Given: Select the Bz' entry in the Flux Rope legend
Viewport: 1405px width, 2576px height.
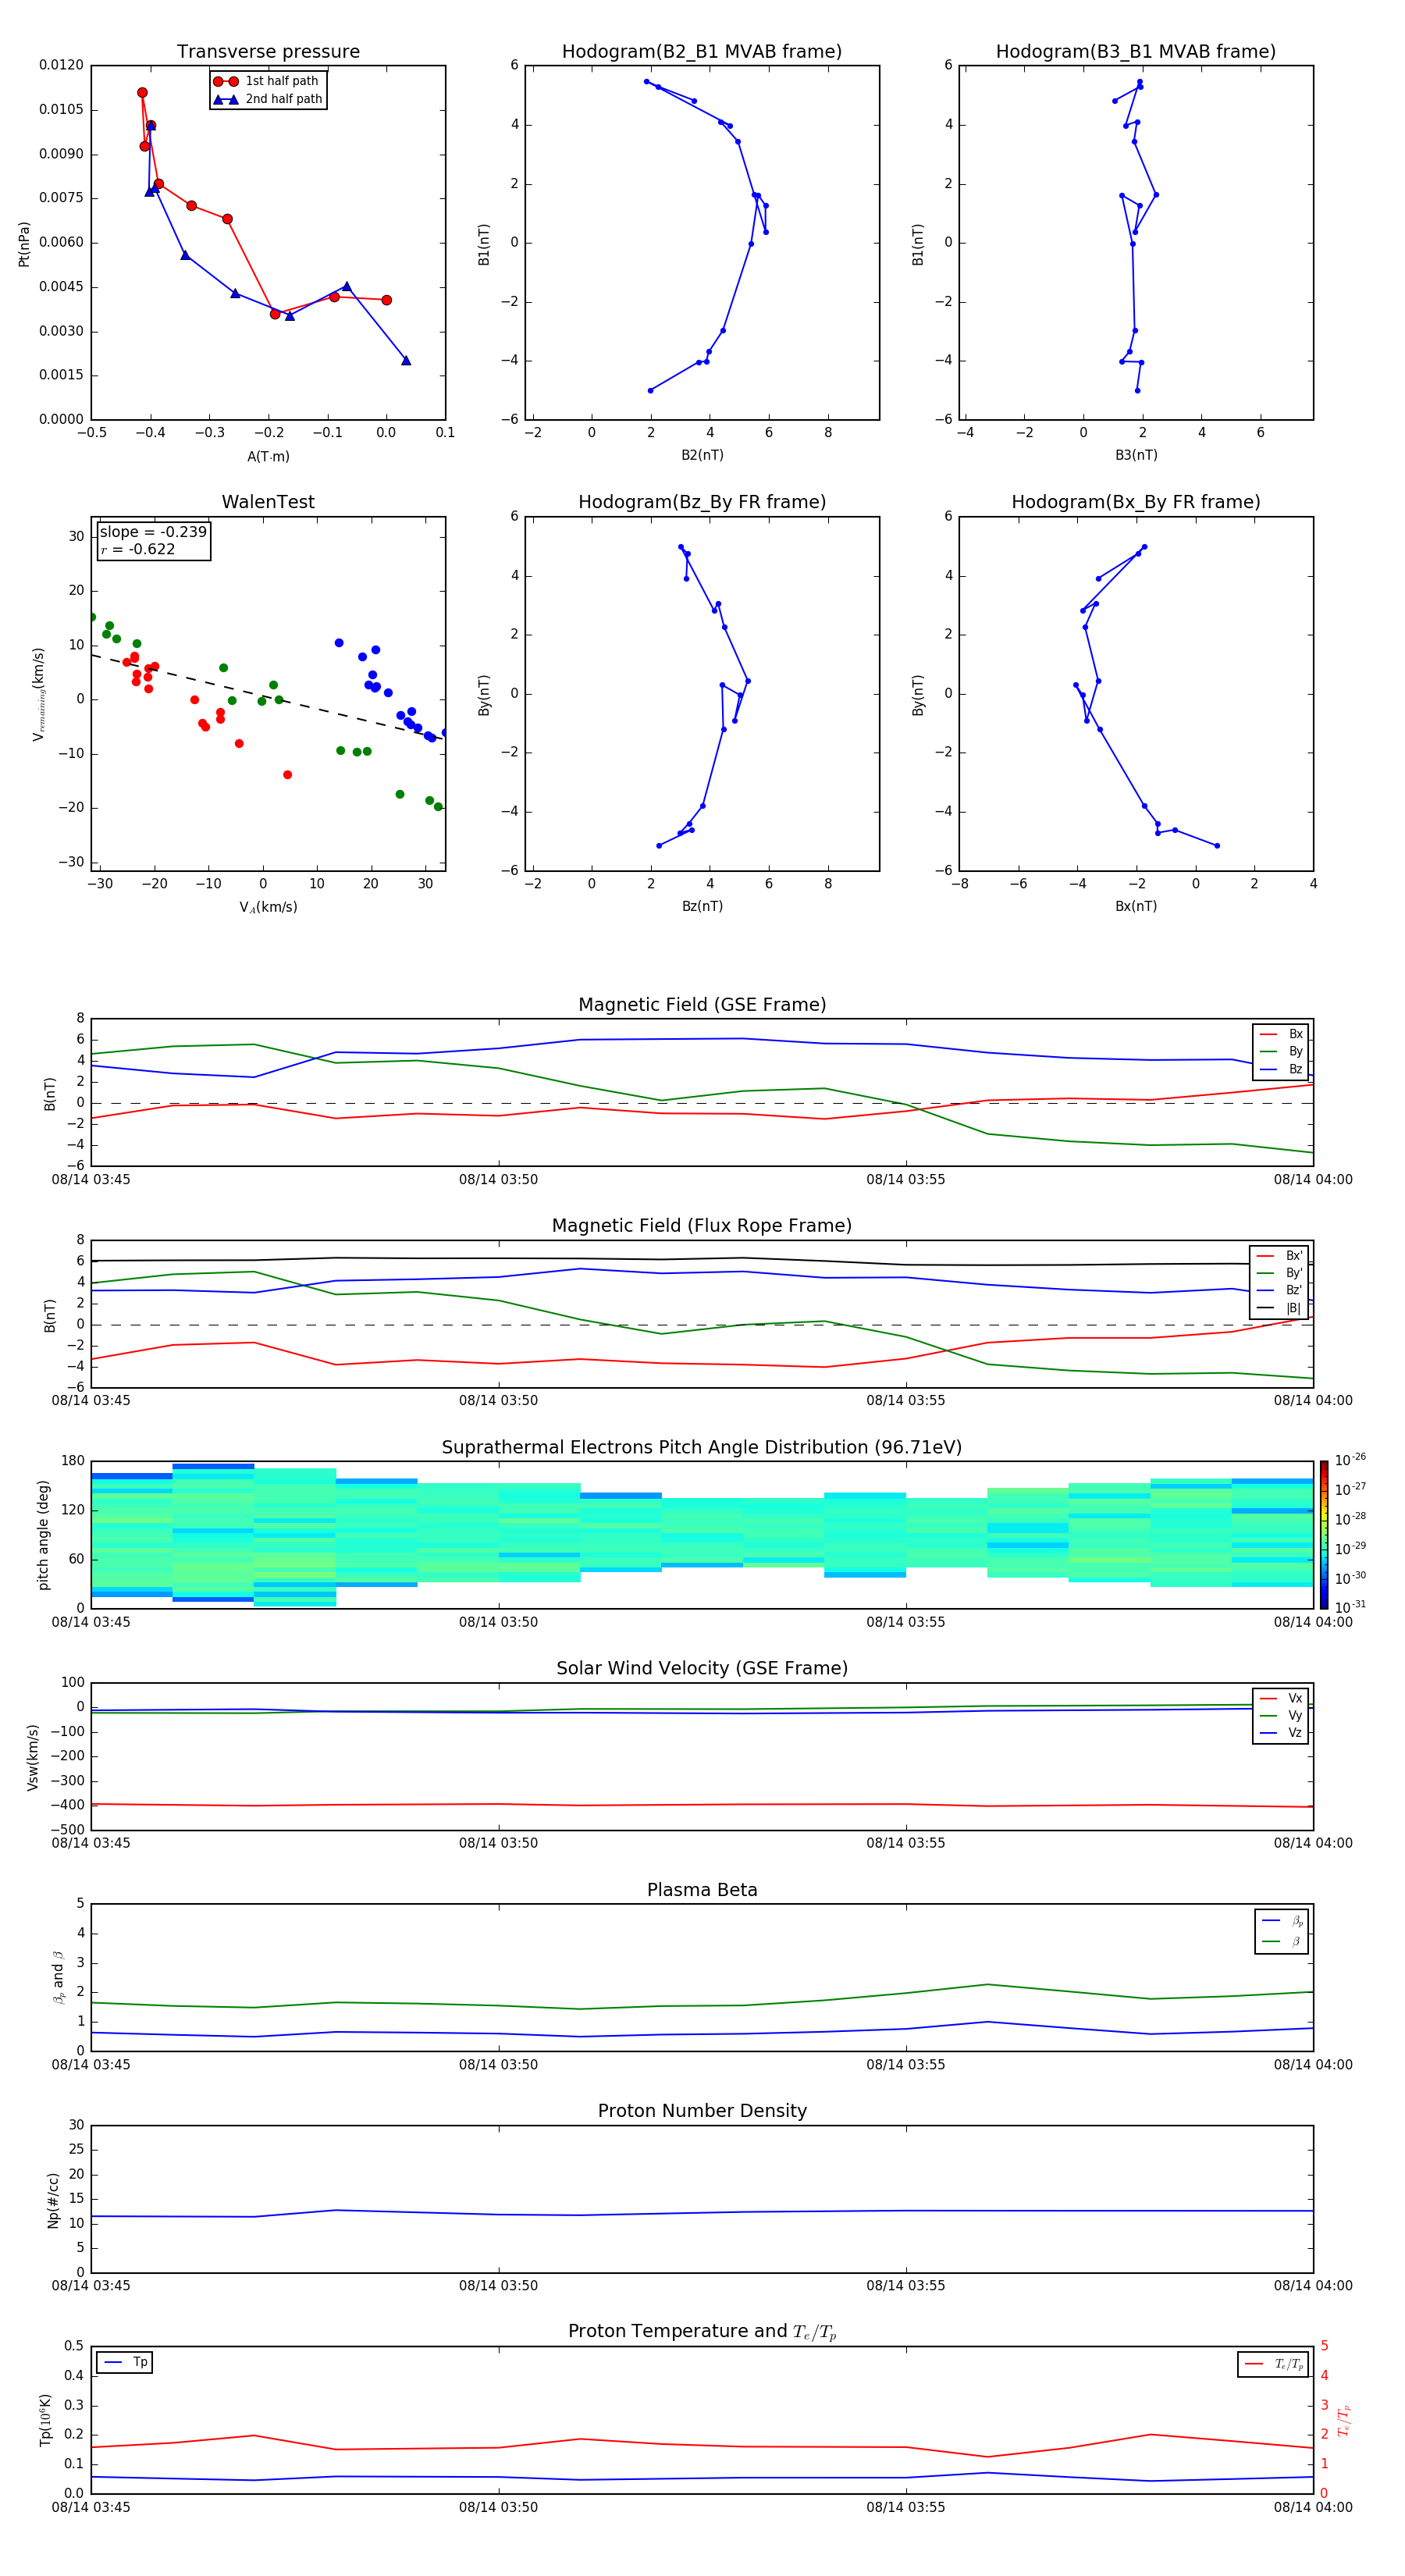Looking at the screenshot, I should 1279,1291.
